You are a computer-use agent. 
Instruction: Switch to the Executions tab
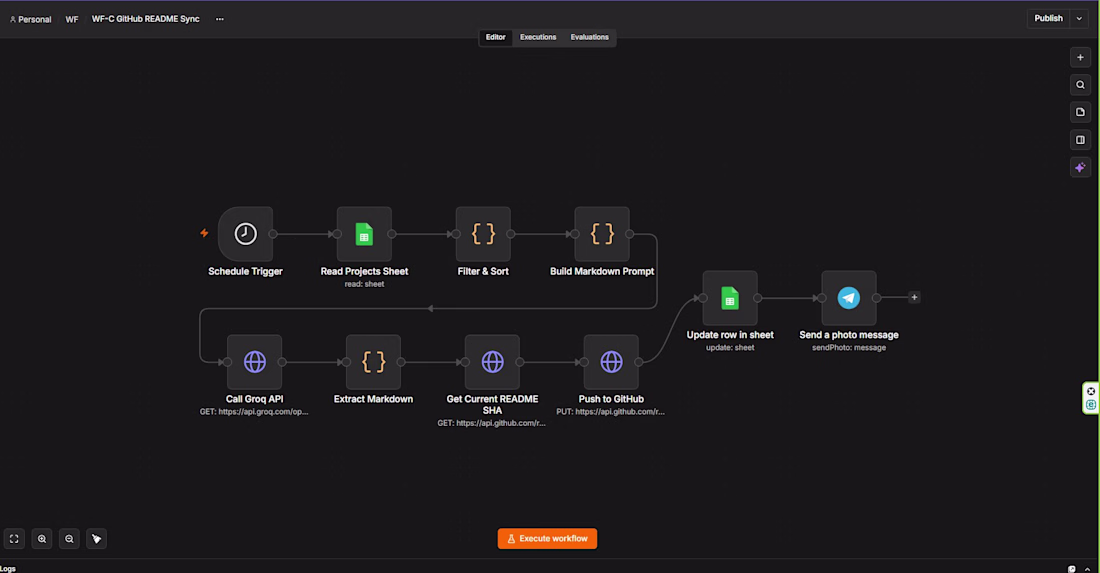point(538,37)
